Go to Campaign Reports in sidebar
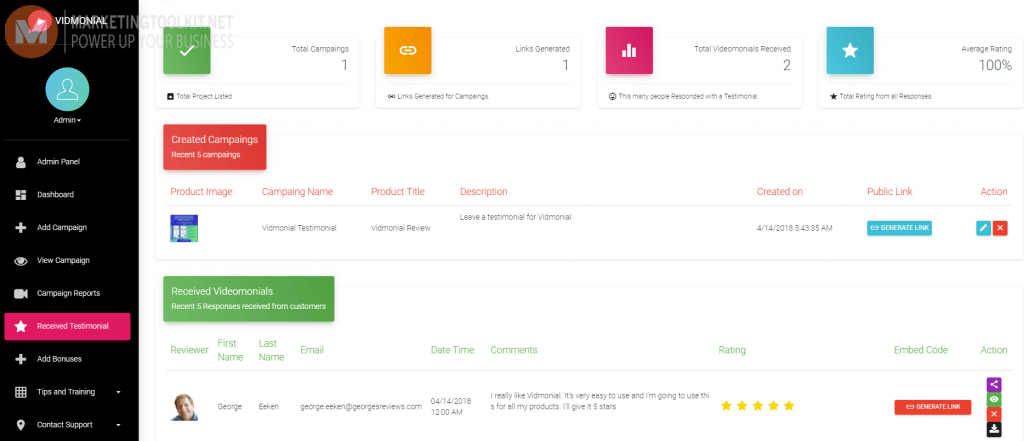 (67, 293)
